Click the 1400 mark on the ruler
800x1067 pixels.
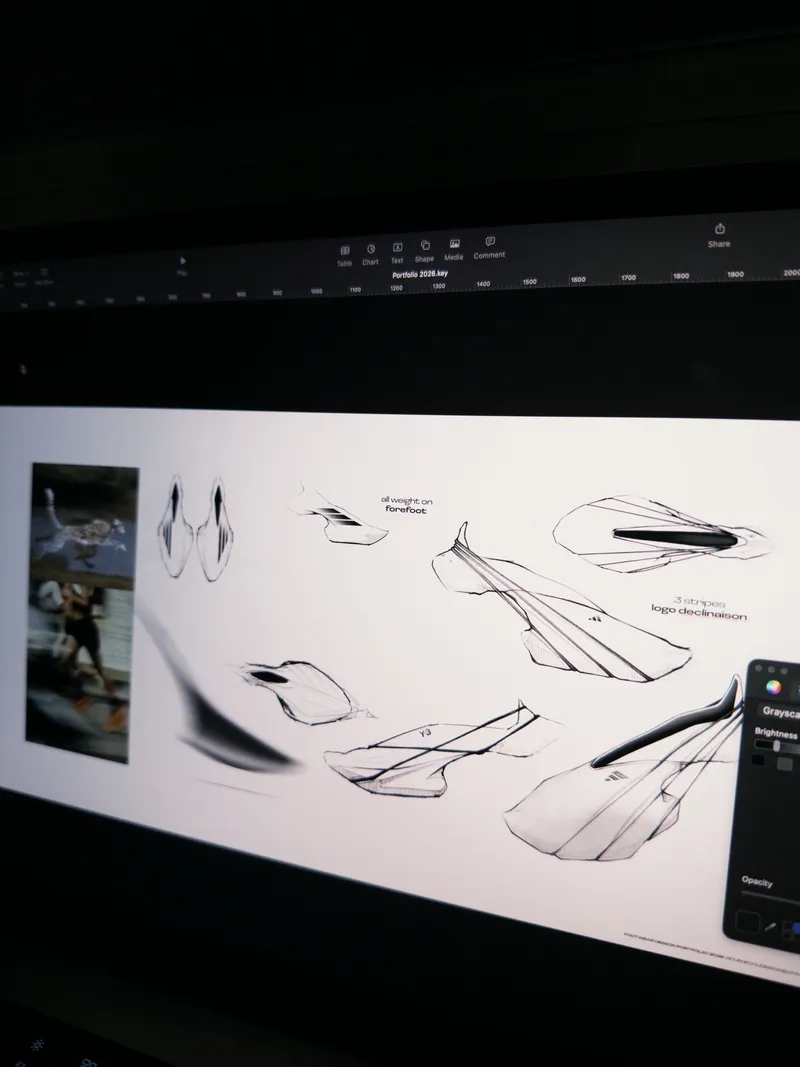point(483,284)
